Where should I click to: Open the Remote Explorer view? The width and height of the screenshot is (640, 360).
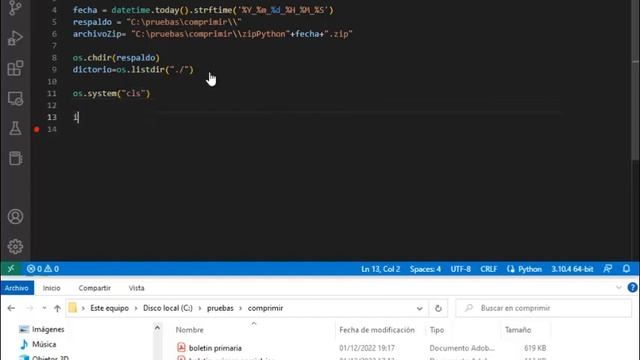coord(15,98)
